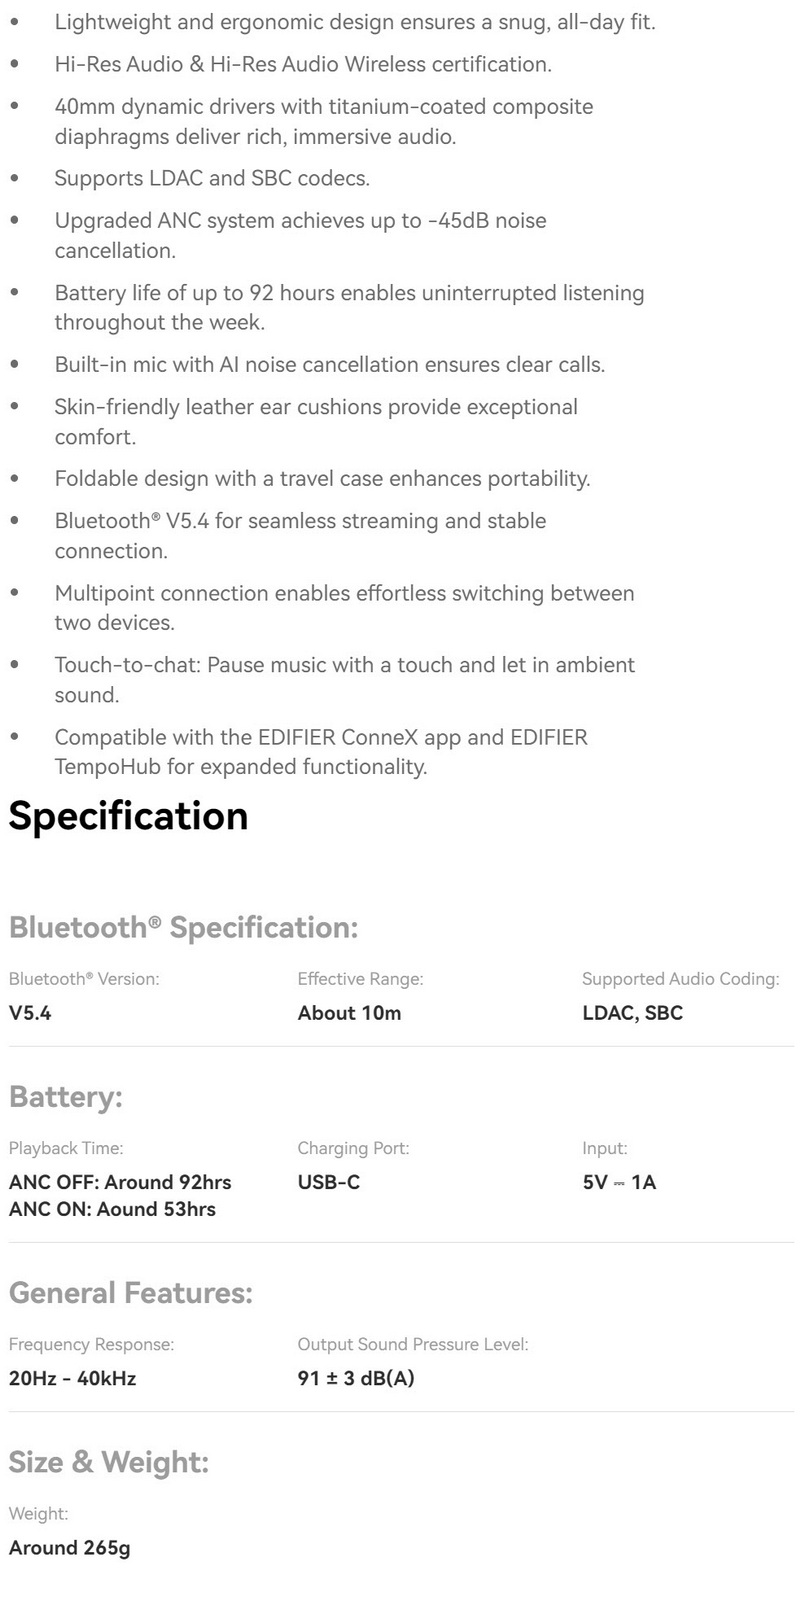Click the Around 265g weight value

pyautogui.click(x=69, y=1547)
